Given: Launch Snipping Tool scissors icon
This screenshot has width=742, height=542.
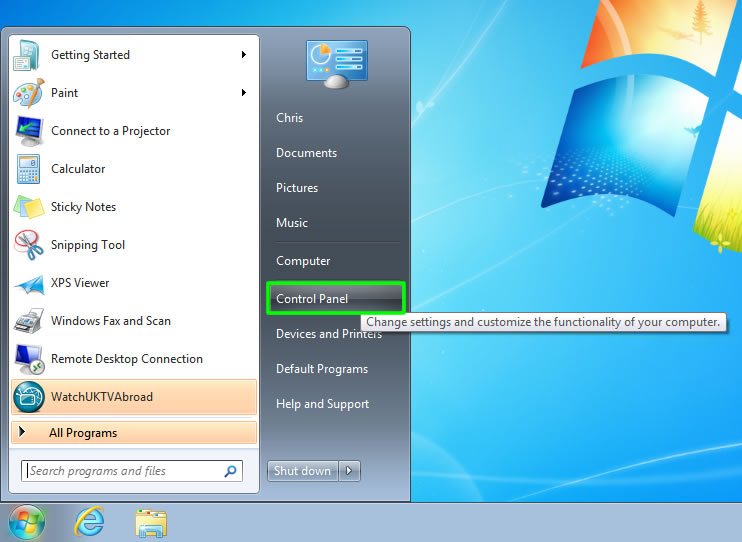Looking at the screenshot, I should (28, 245).
